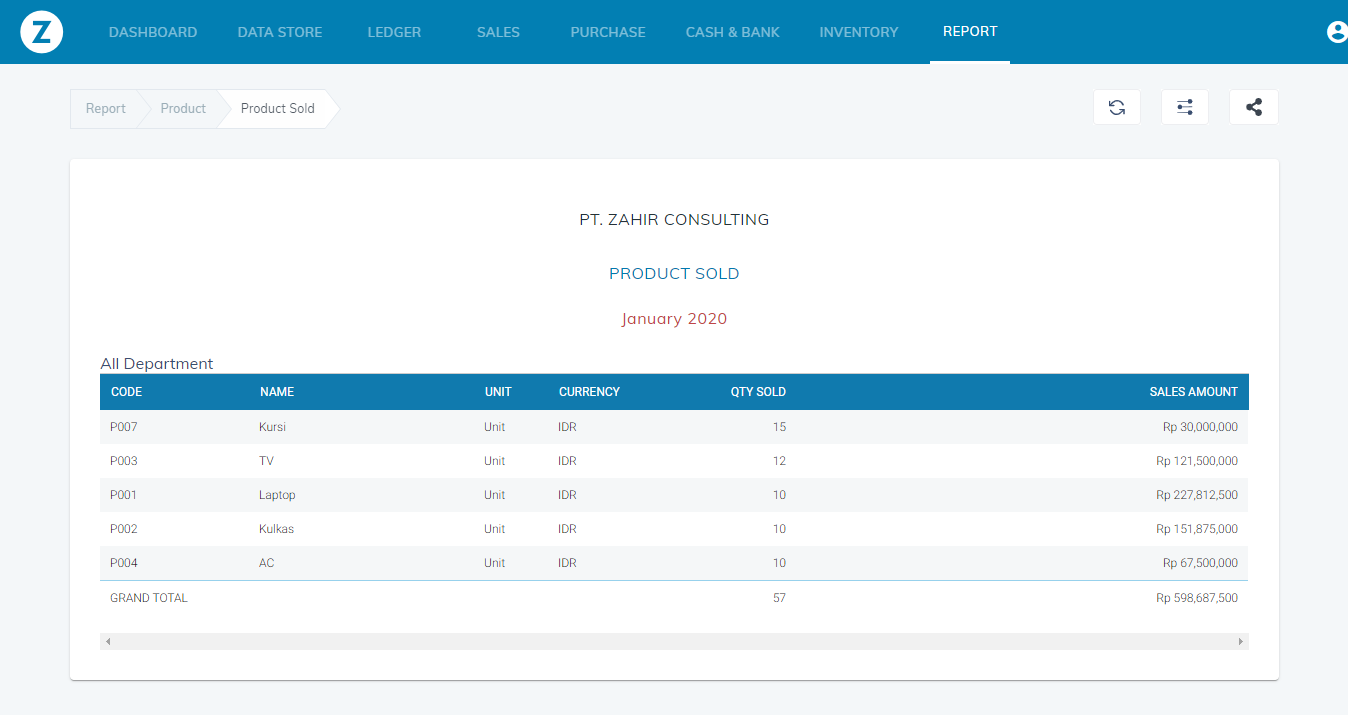Screen dimensions: 1348x715
Task: Select the Laptop product row
Action: point(277,495)
